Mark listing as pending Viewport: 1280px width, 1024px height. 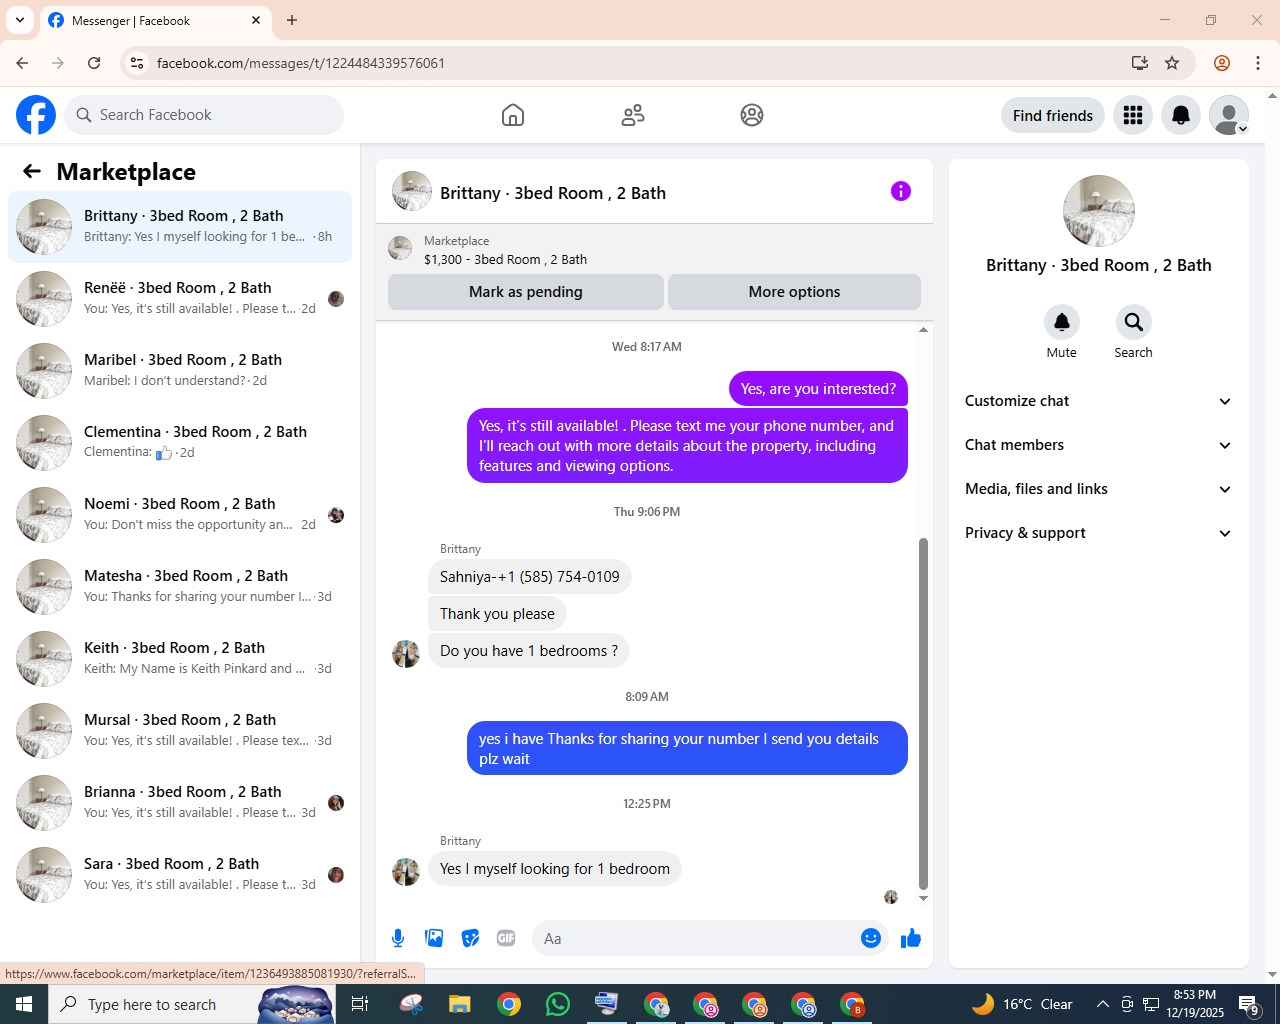(x=526, y=292)
